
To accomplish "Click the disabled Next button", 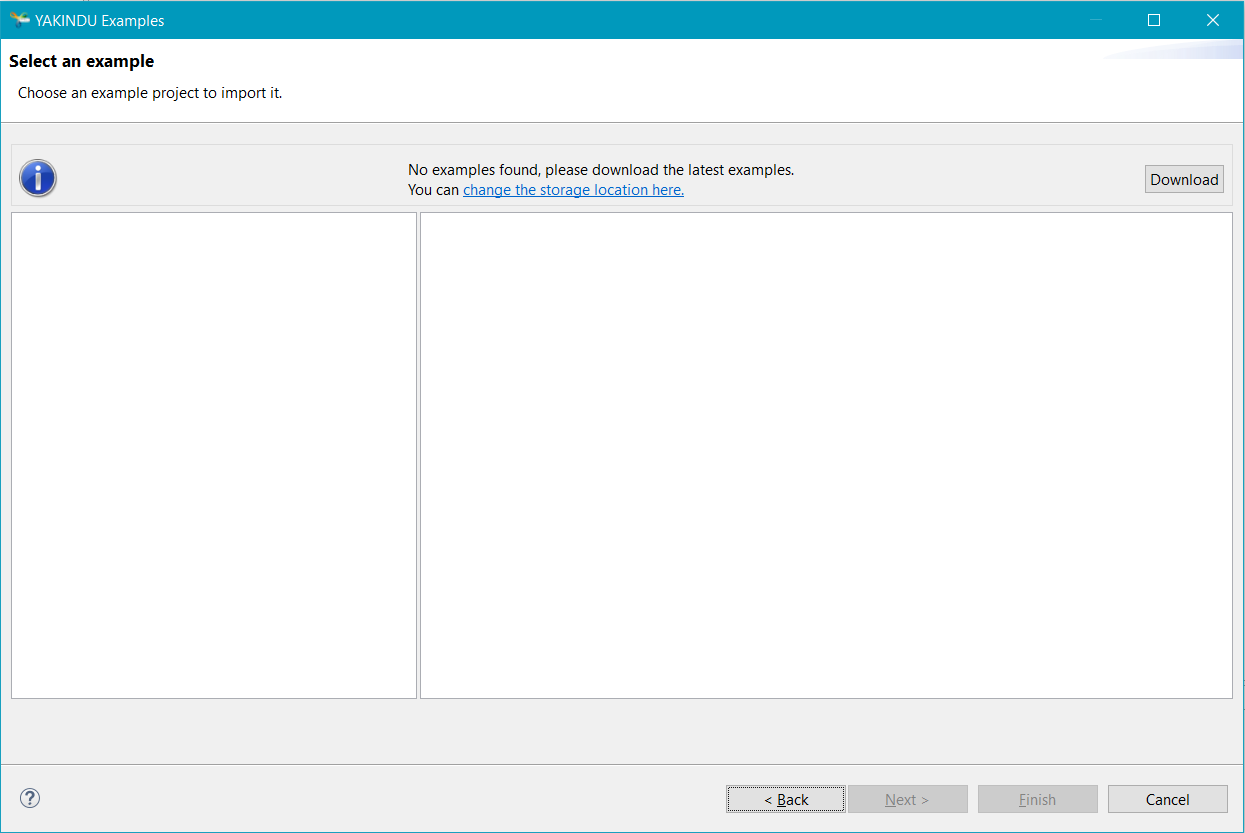I will [907, 799].
